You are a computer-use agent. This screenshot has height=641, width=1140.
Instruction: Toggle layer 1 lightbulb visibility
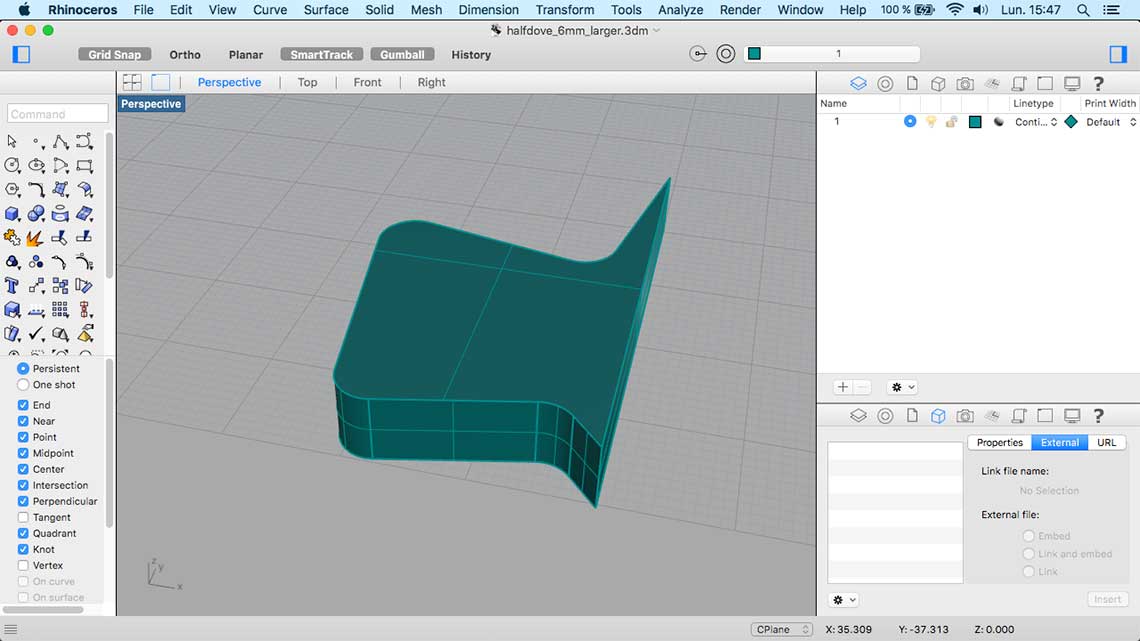pos(931,122)
